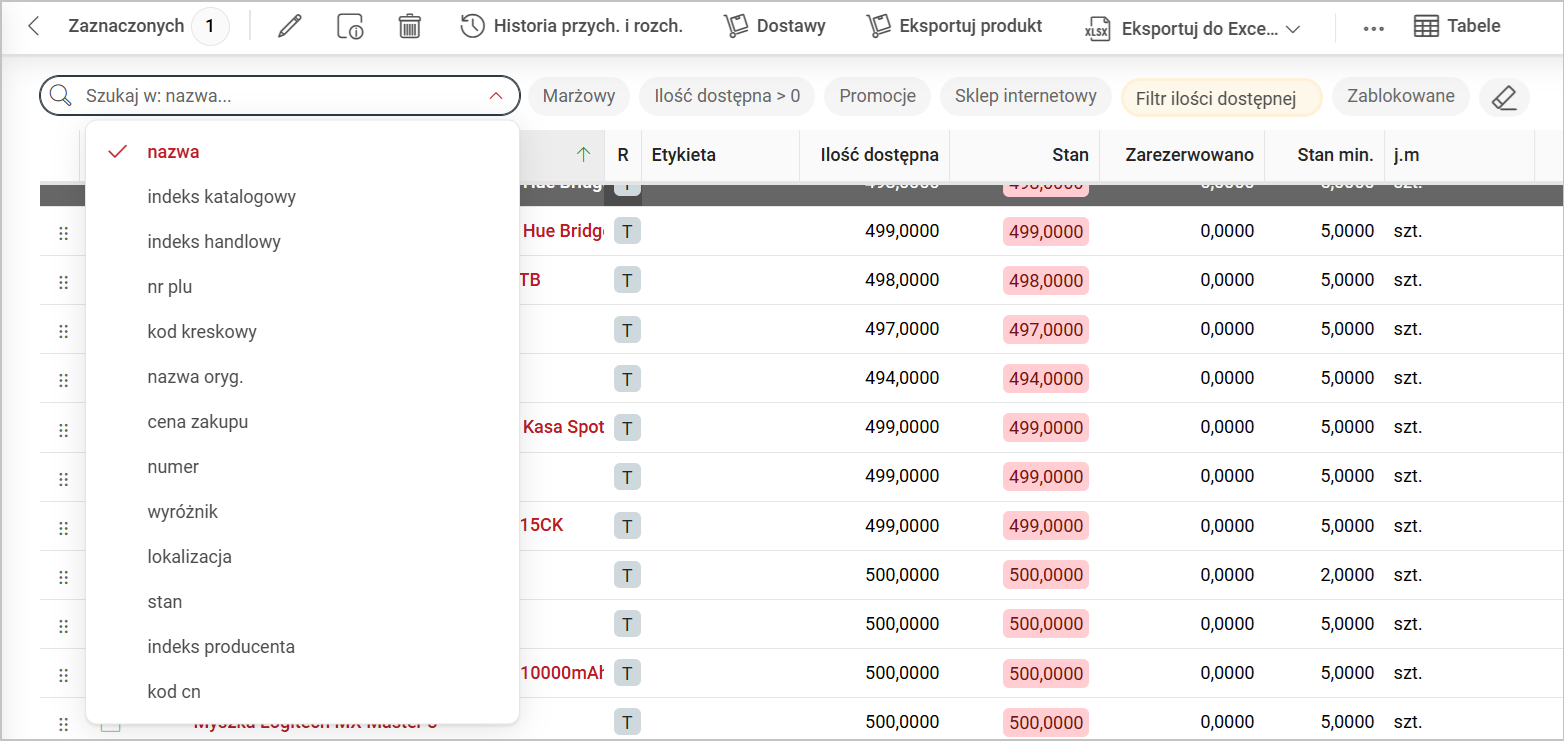Select 'indeks katalogowy' search option
Screen dimensions: 1564x741
[x=221, y=197]
